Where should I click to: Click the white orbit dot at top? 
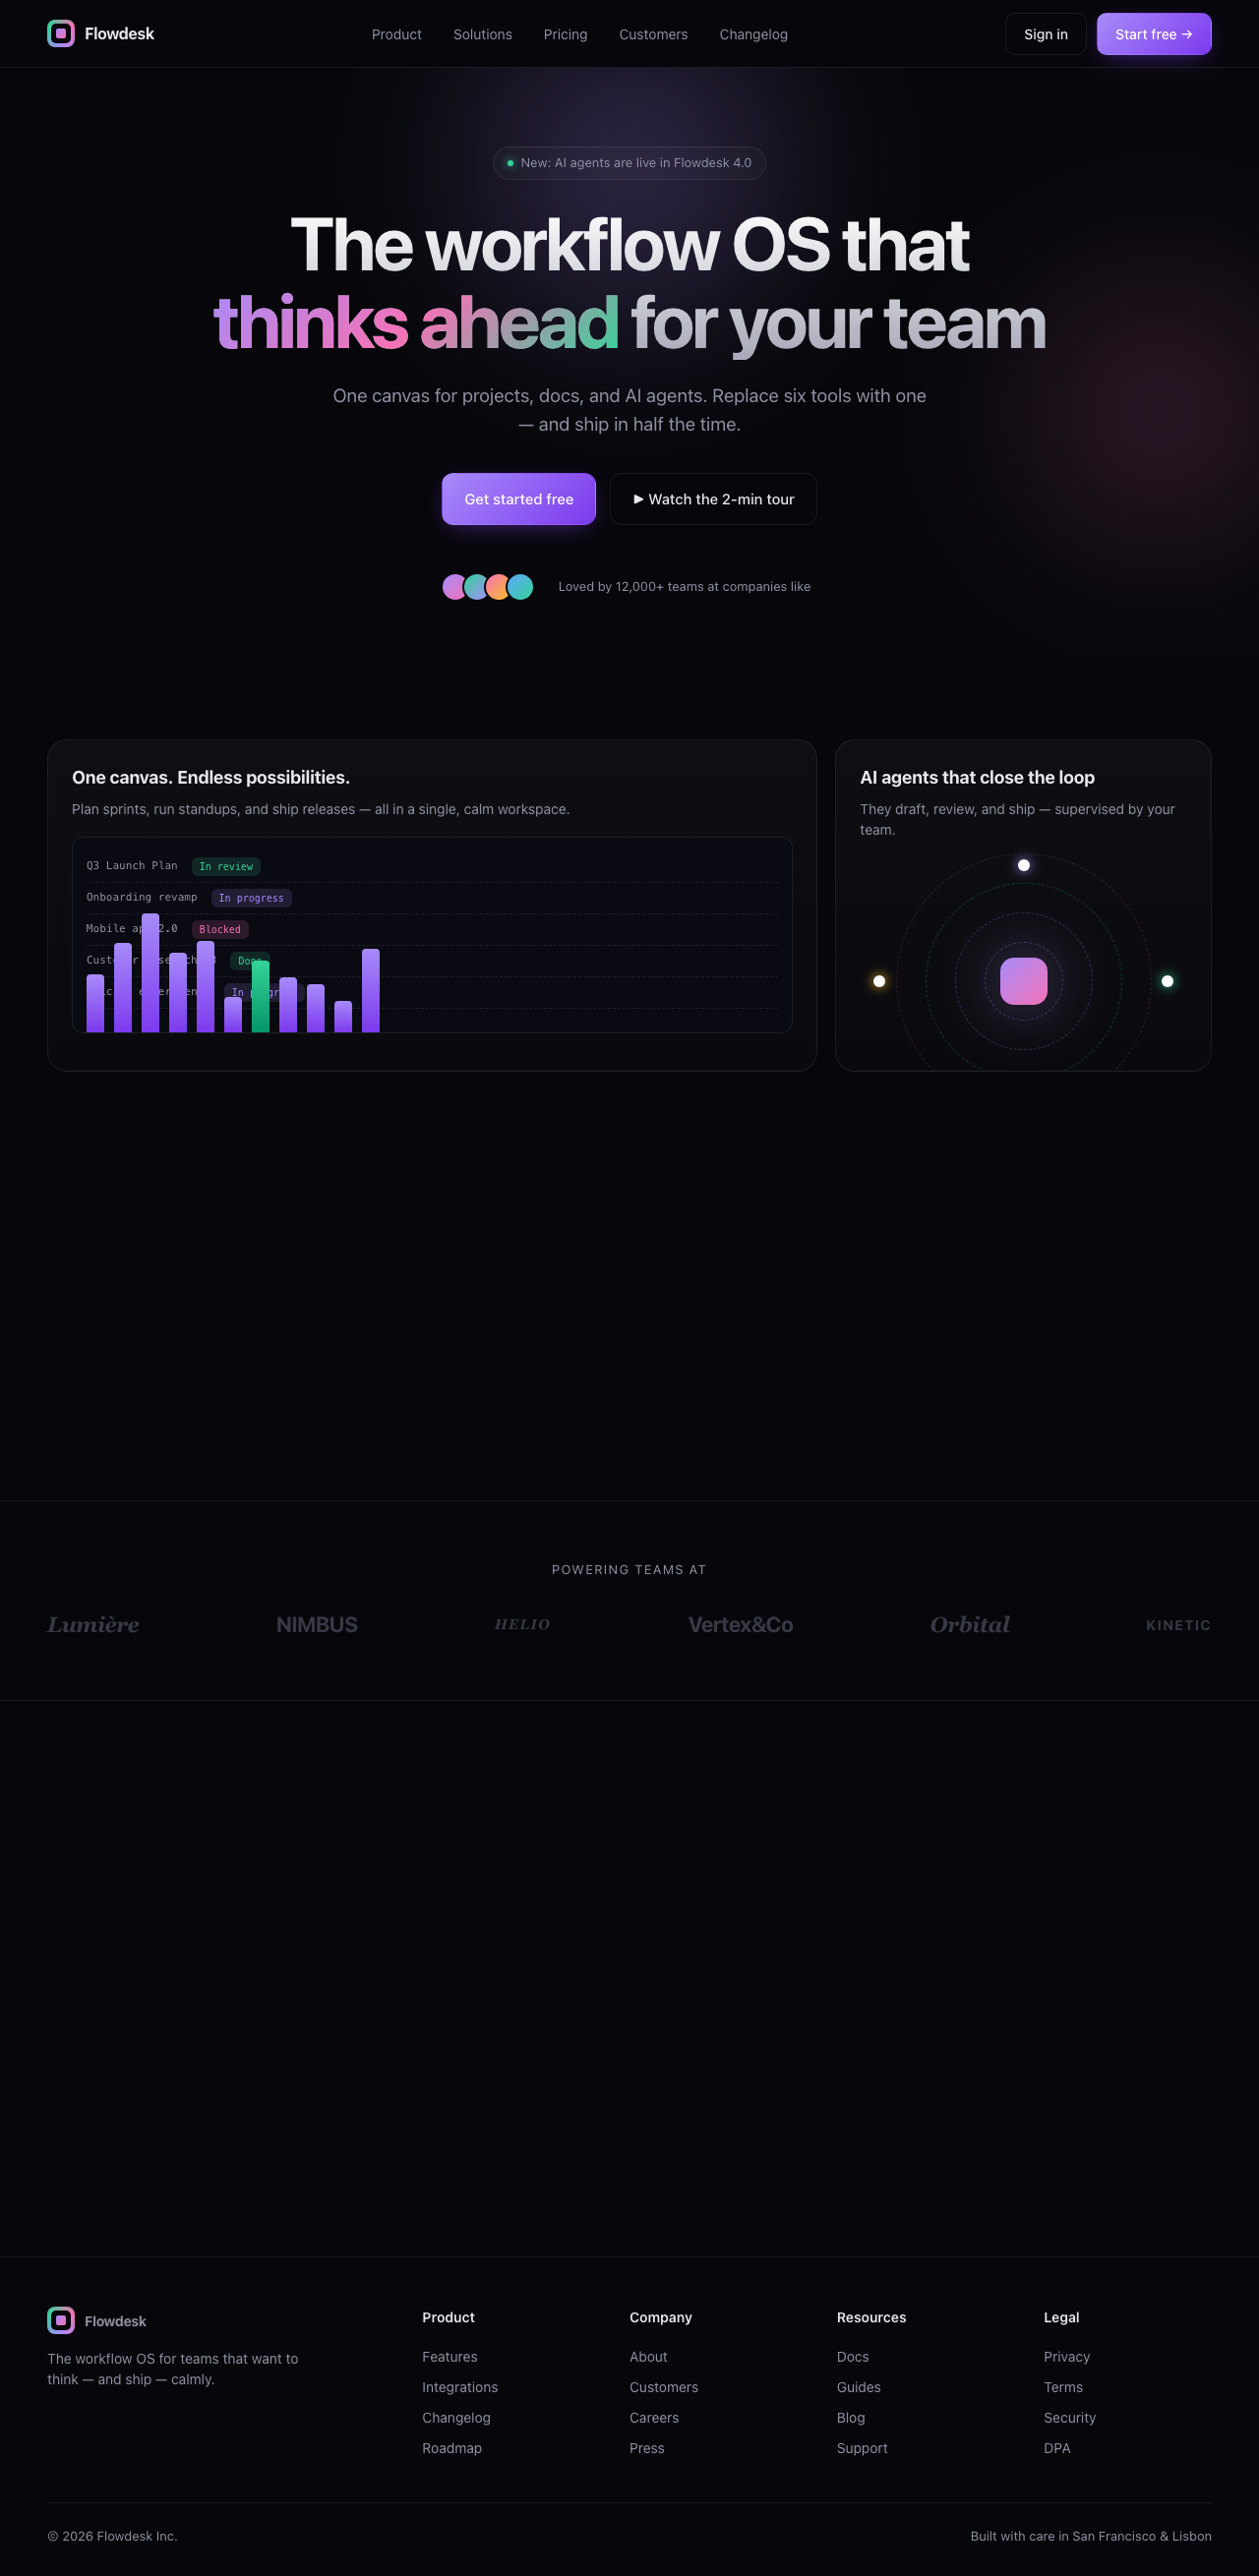pyautogui.click(x=1023, y=865)
